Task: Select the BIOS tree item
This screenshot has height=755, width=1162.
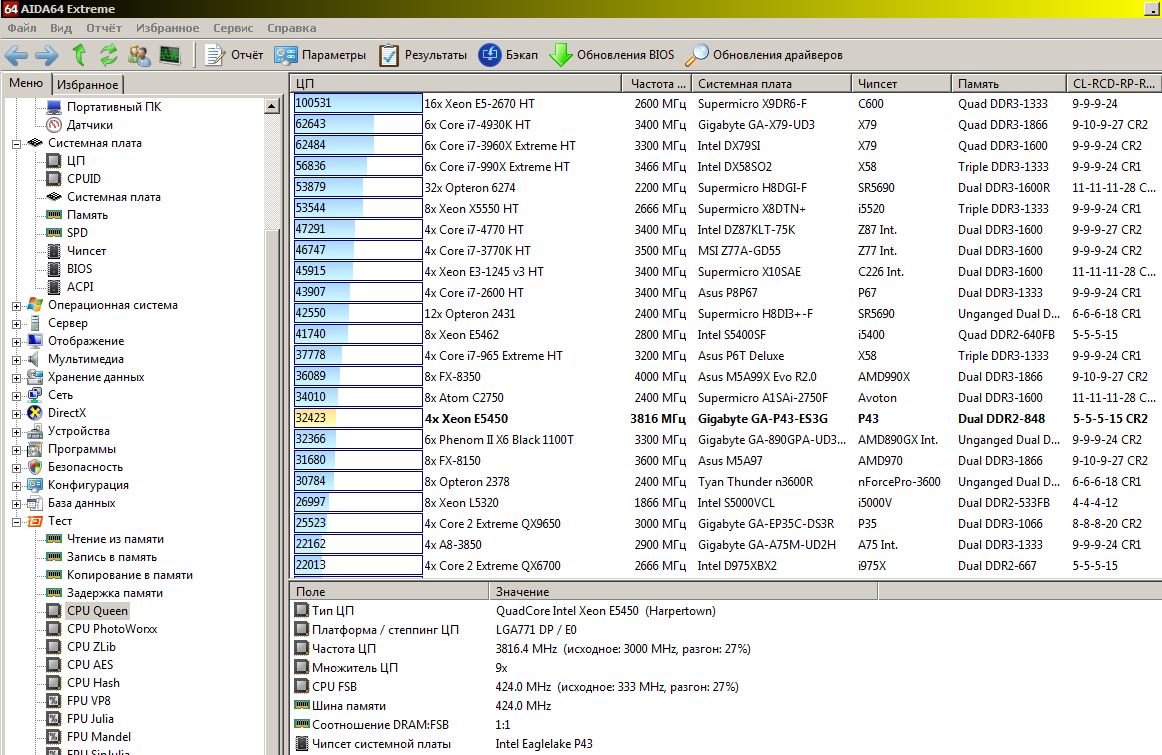Action: point(70,269)
